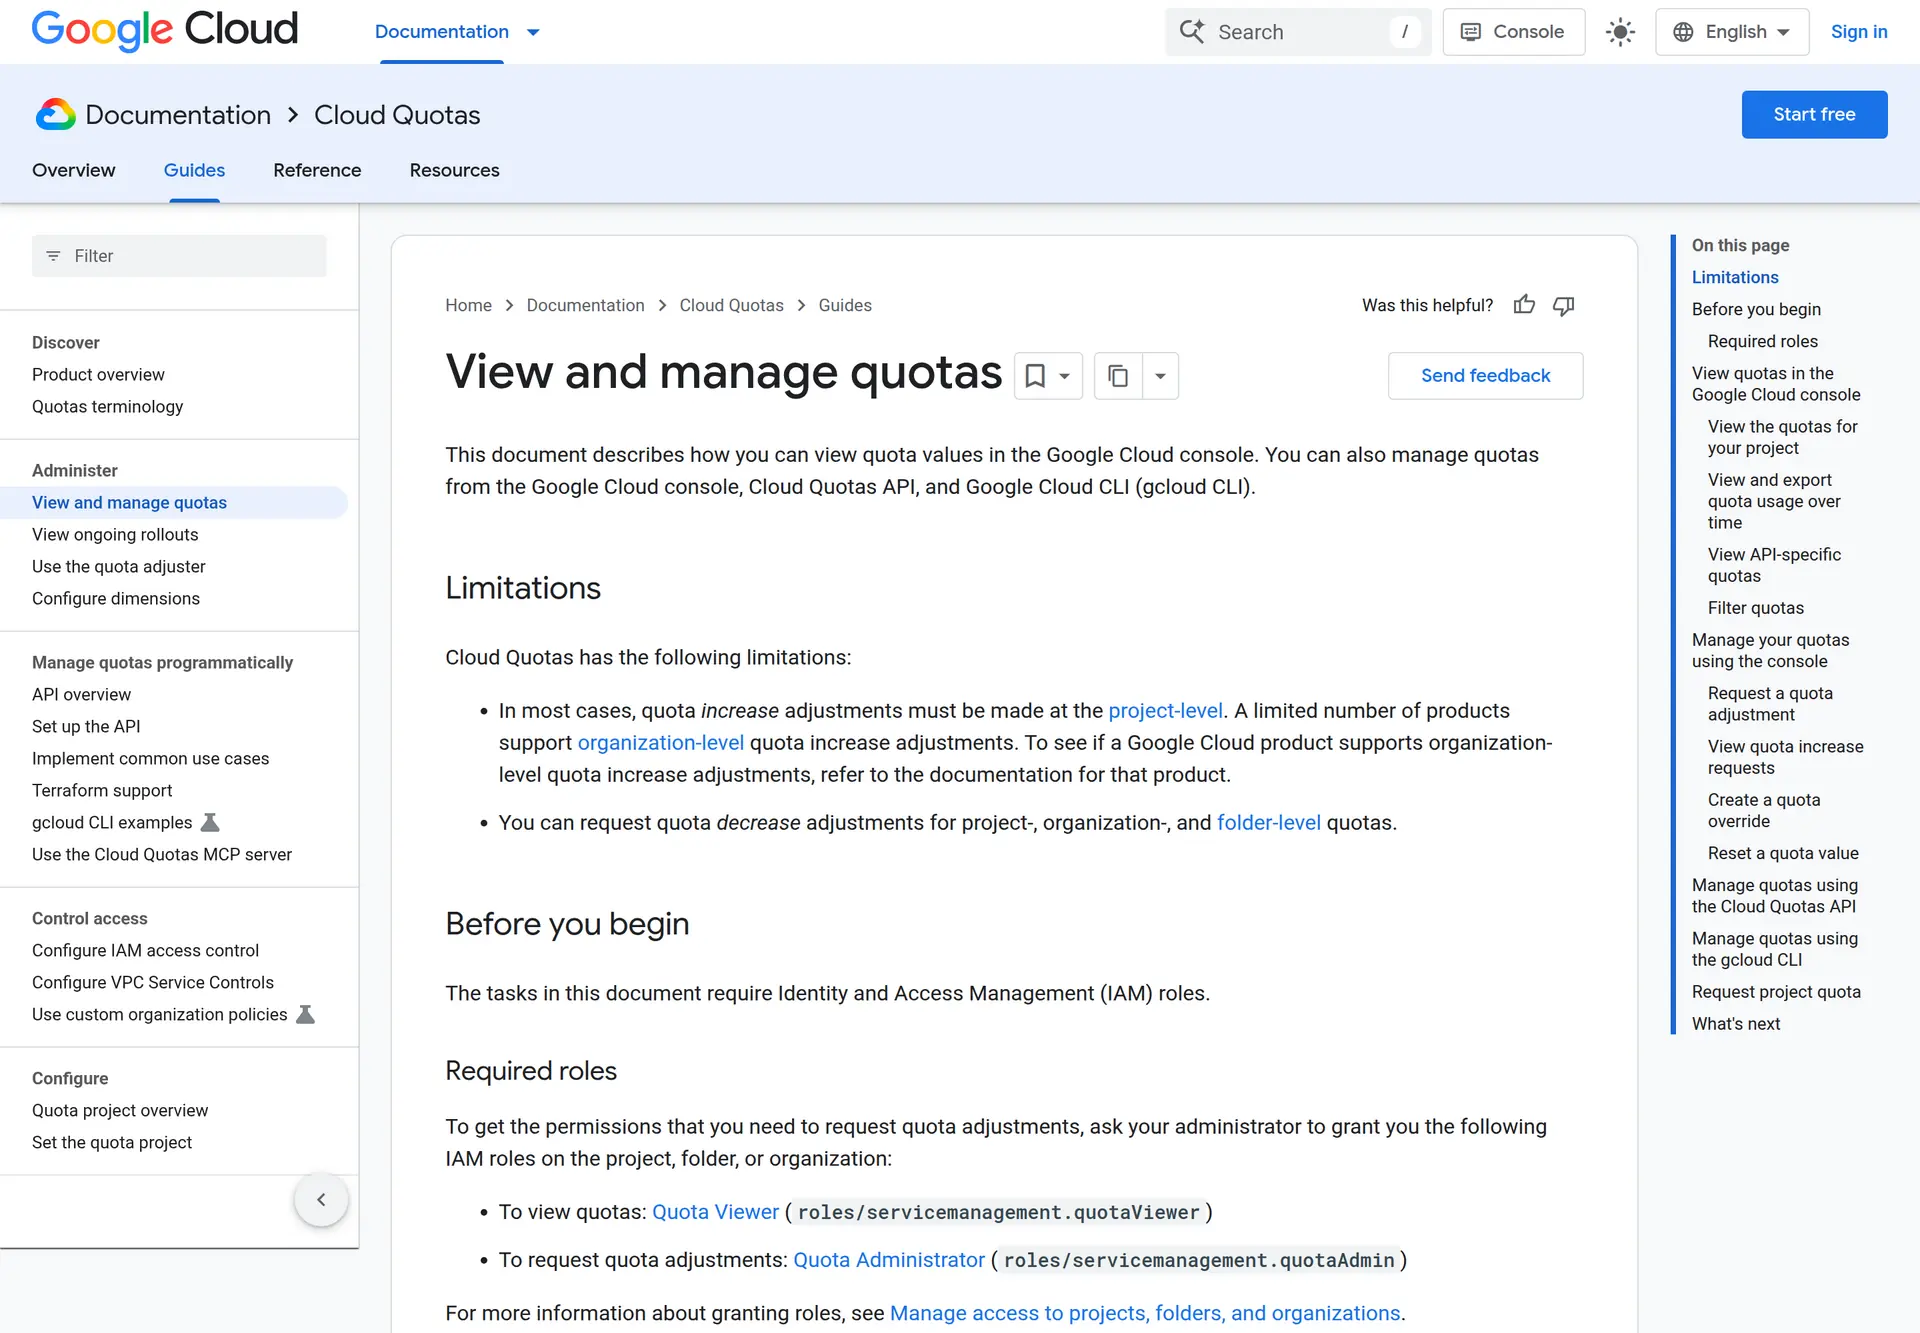Click the copy page icon
Screen dimensions: 1920x1333
(1118, 376)
